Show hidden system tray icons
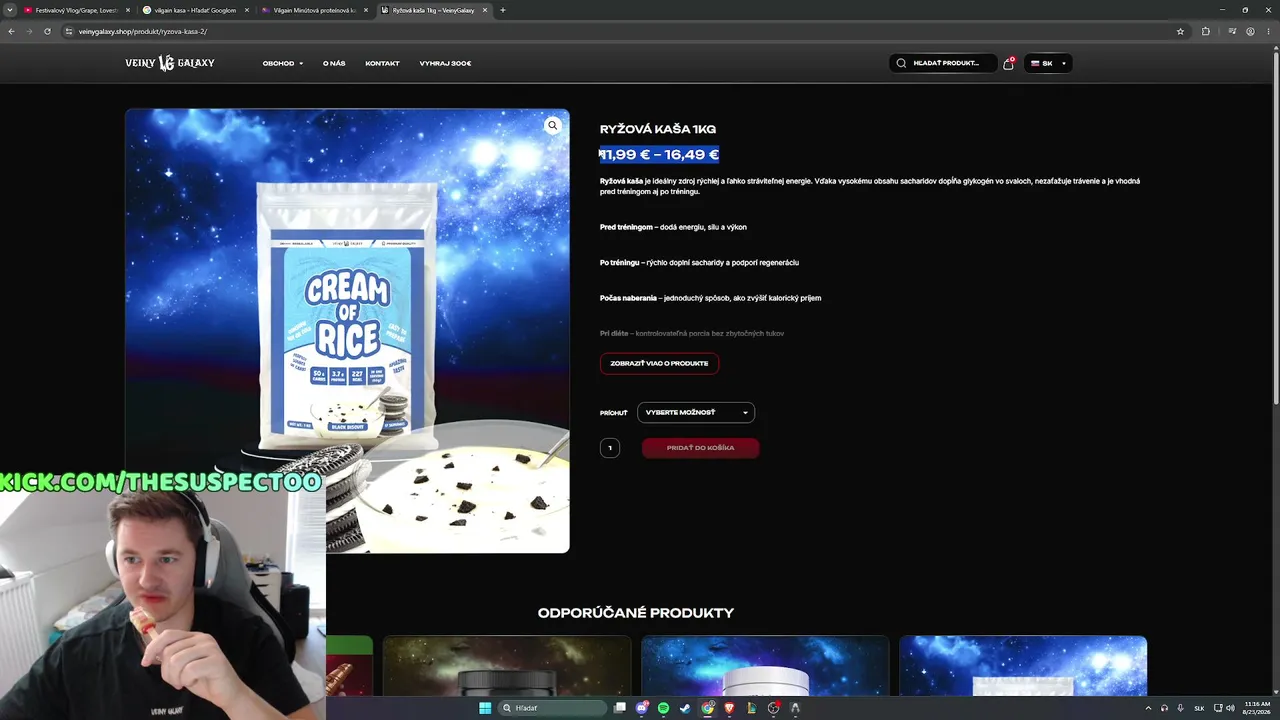The image size is (1280, 720). point(1148,708)
